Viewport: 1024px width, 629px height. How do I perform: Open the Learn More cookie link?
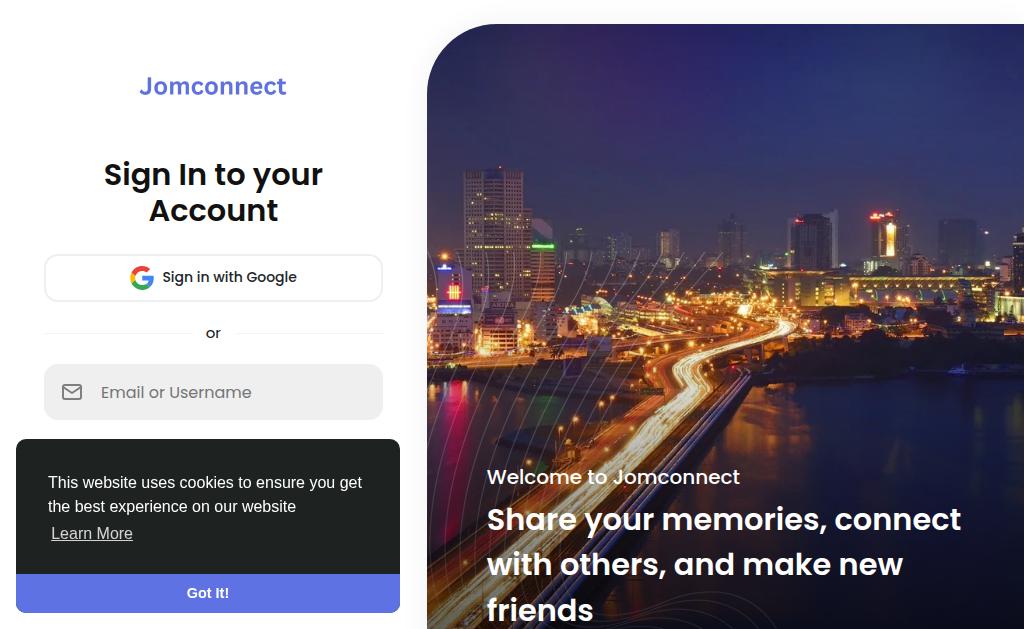[x=92, y=534]
